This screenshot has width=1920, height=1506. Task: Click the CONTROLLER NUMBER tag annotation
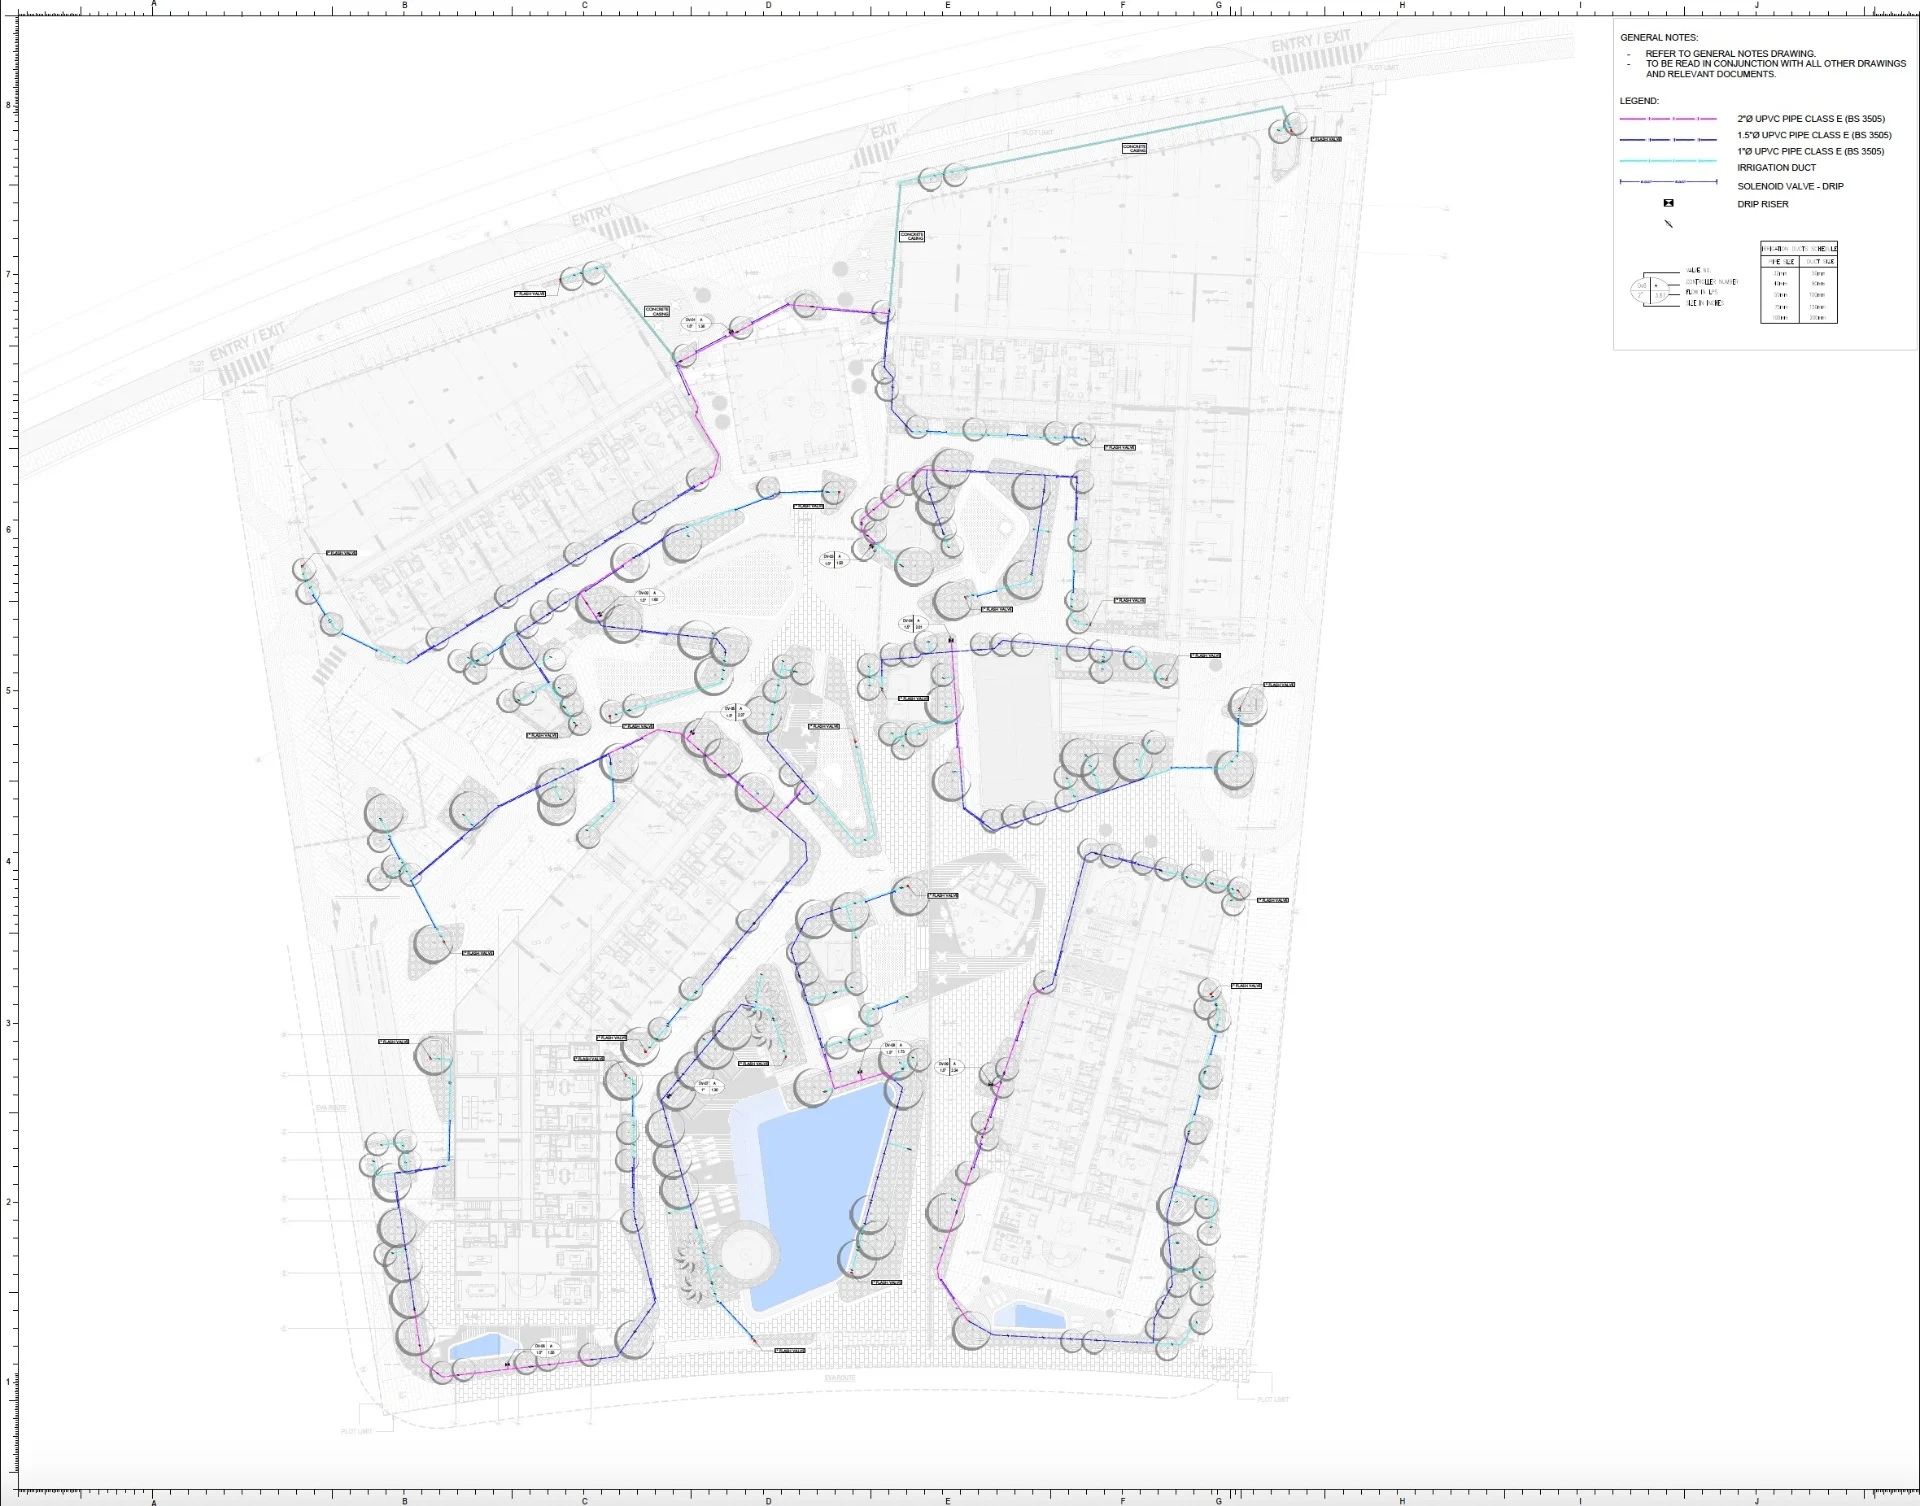(1711, 282)
